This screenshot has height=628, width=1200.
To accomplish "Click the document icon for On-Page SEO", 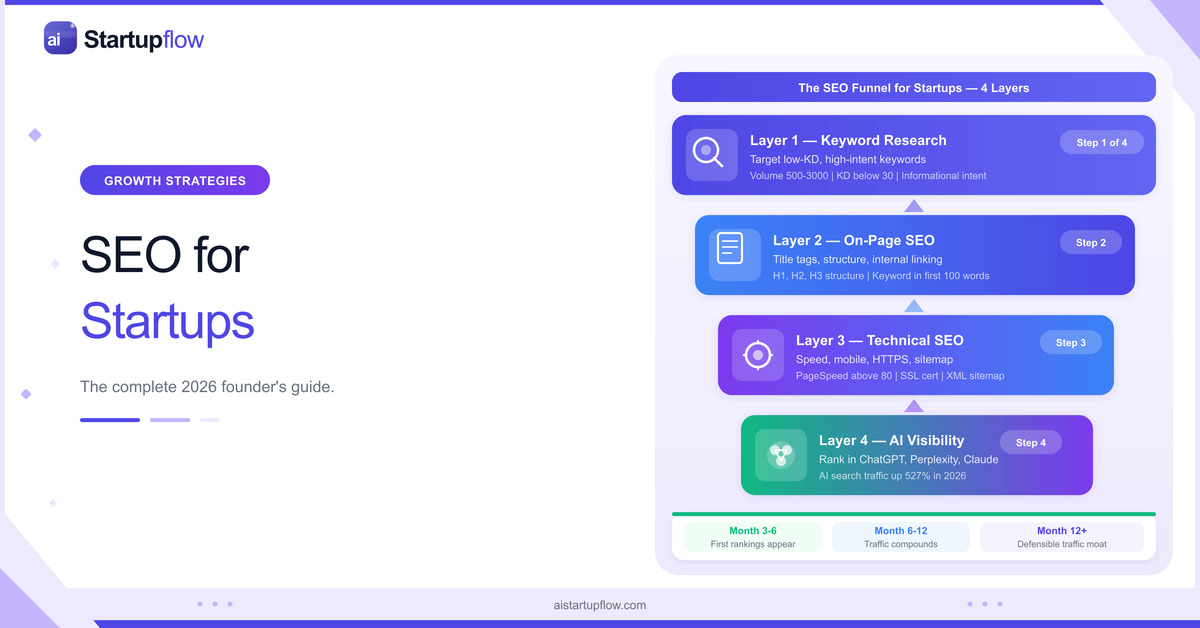I will (735, 255).
